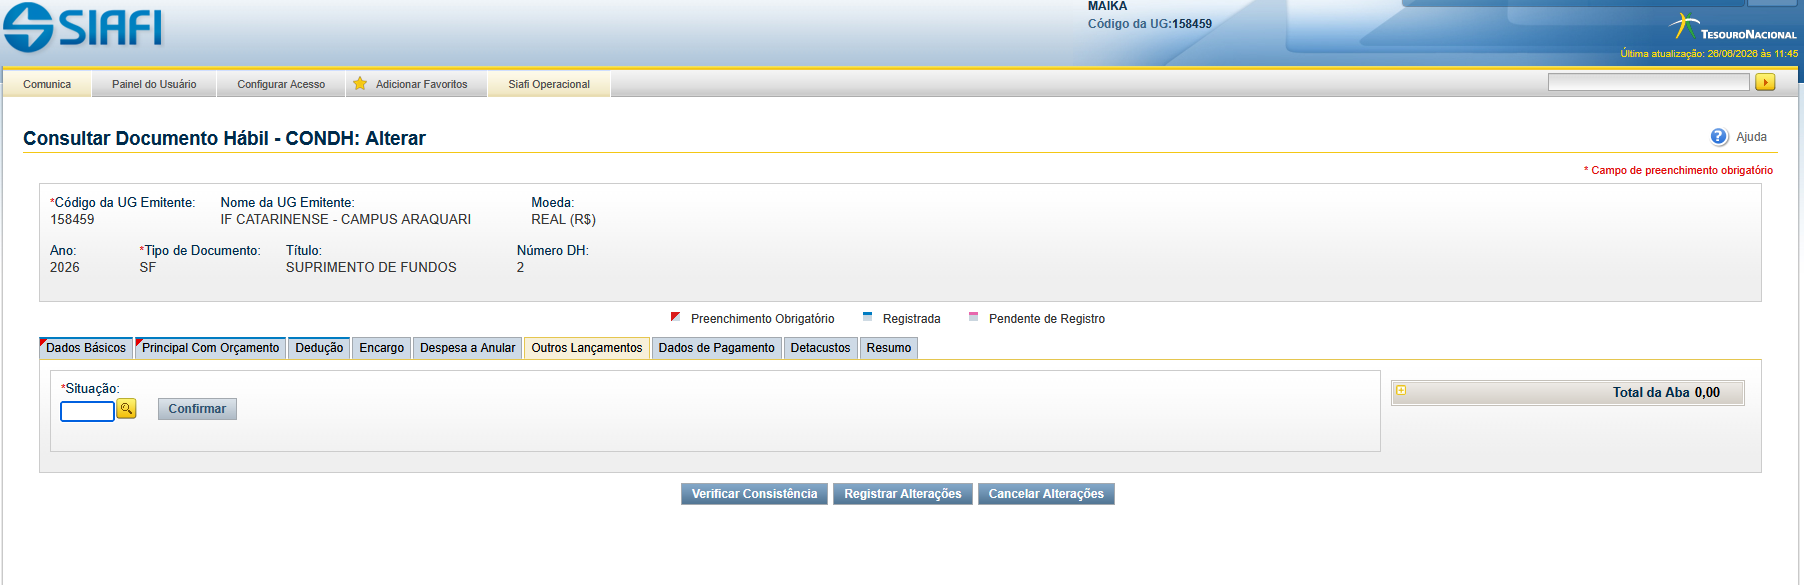Click the SIAFI logo
The width and height of the screenshot is (1804, 585).
coord(82,27)
